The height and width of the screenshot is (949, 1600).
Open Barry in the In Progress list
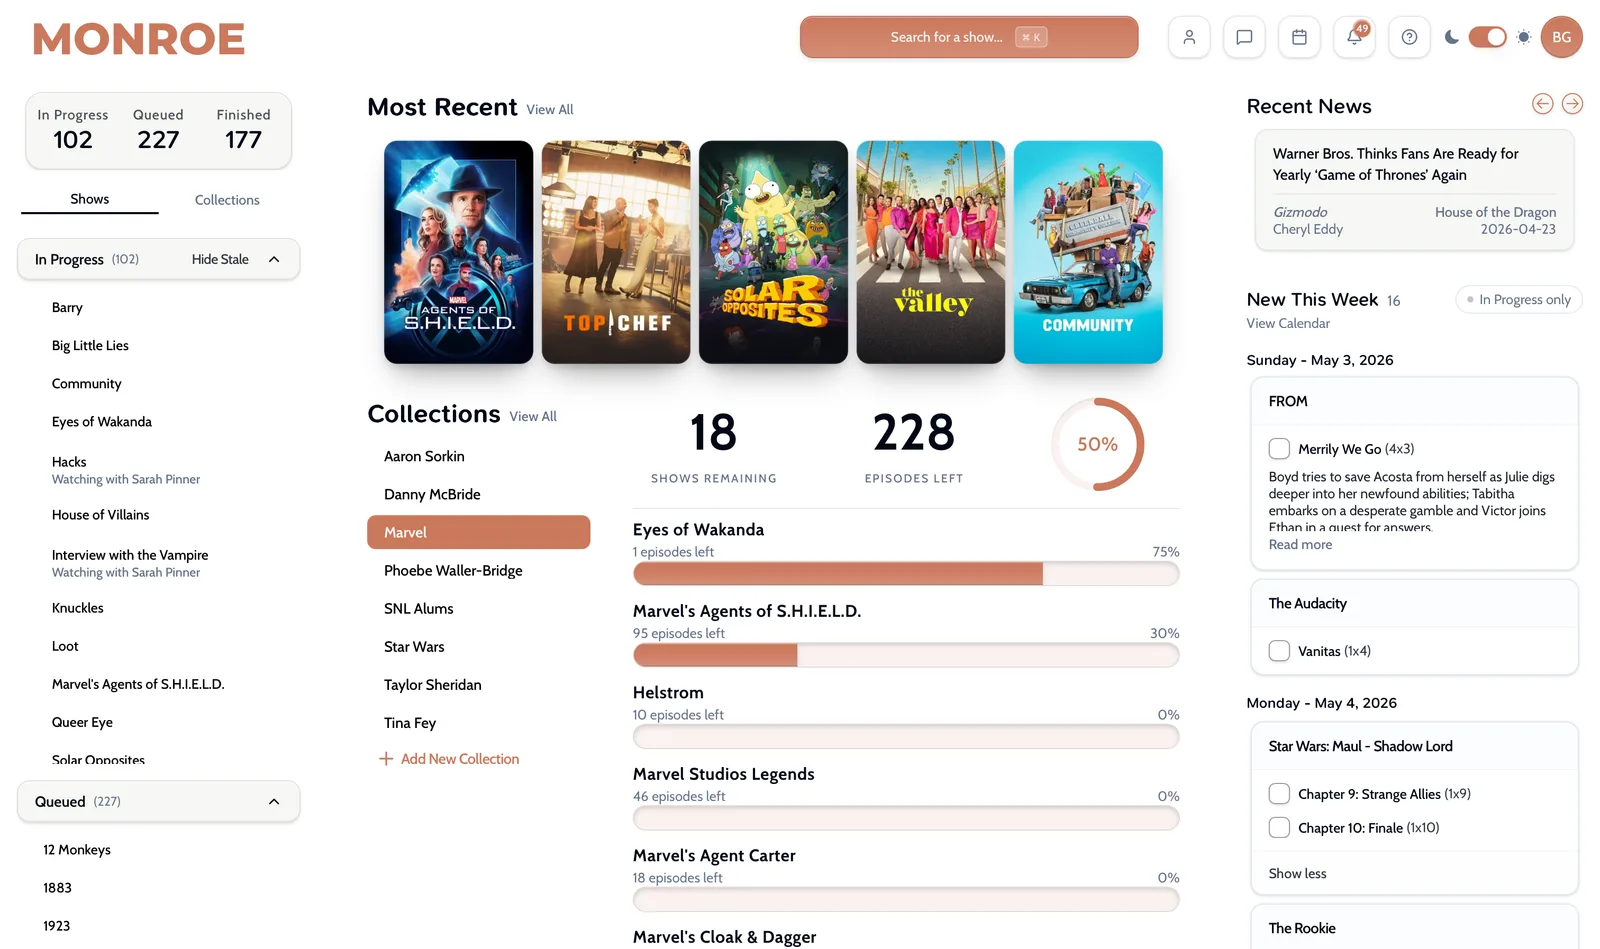click(x=67, y=308)
